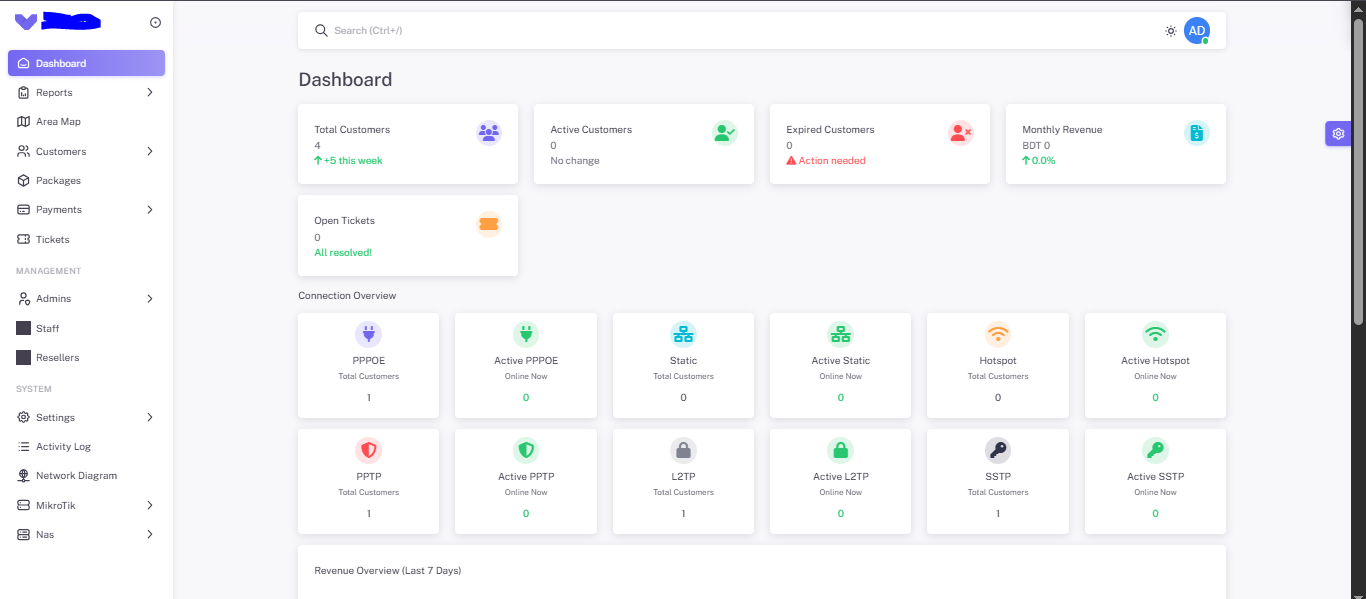Click the L2TP gray lock icon

click(683, 450)
